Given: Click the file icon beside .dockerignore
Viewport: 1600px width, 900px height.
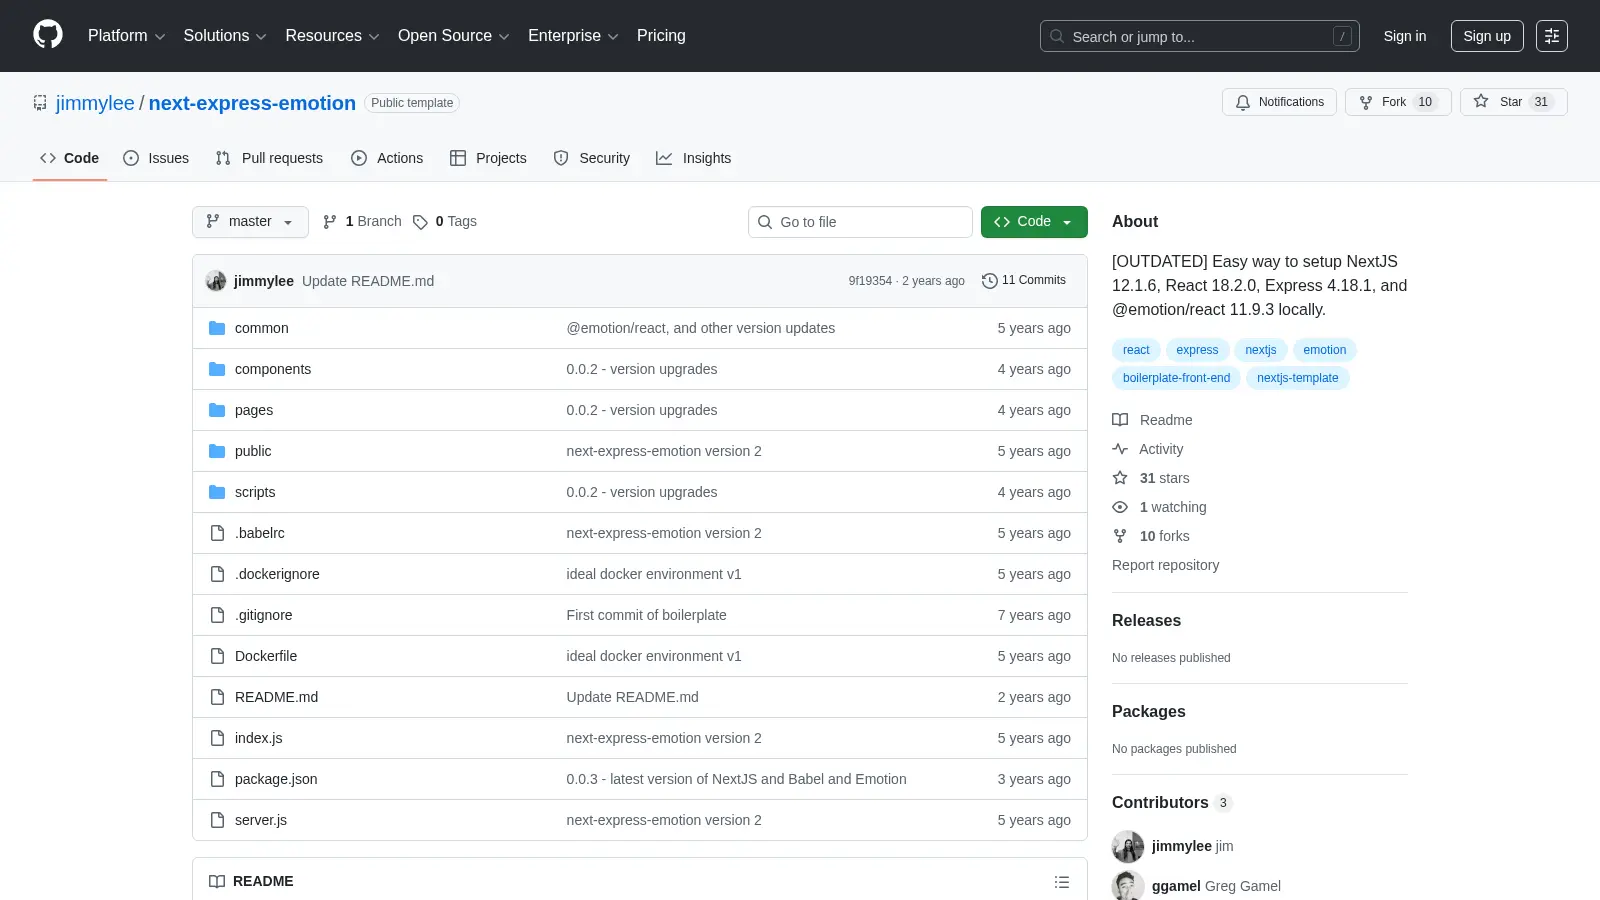Looking at the screenshot, I should pos(217,574).
